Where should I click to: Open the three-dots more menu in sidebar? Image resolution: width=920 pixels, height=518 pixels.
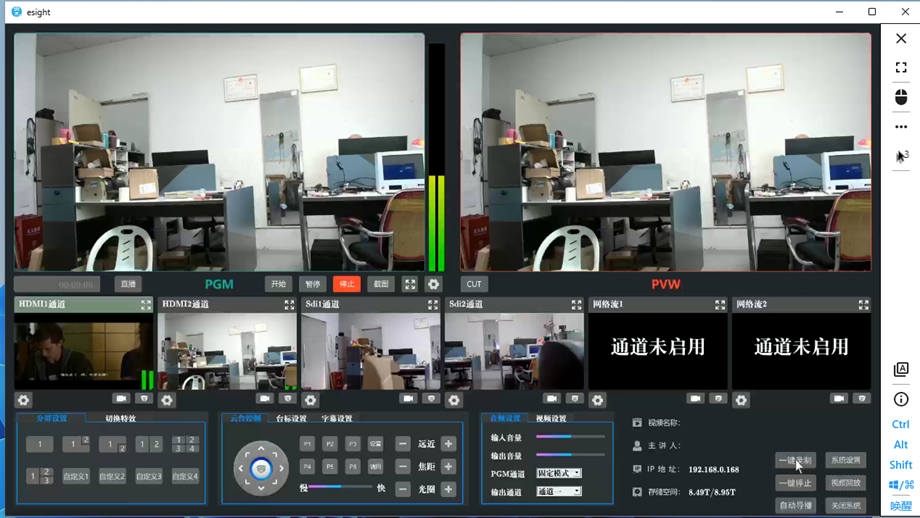900,127
